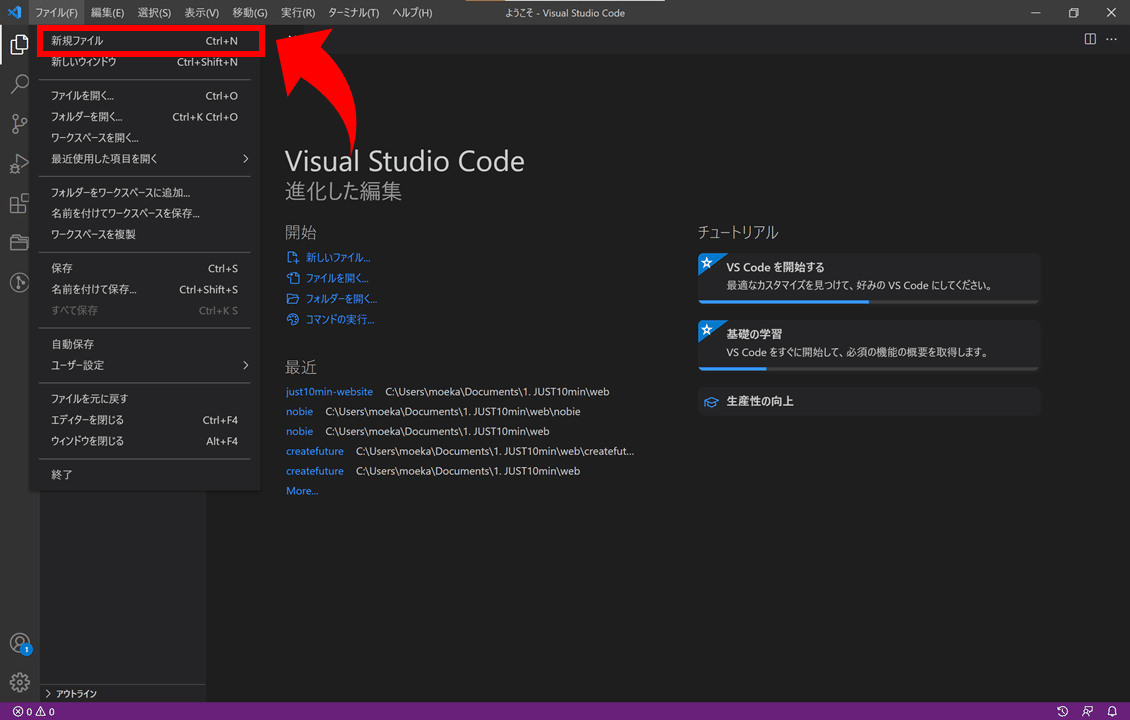This screenshot has height=720, width=1130.
Task: Choose フォルダーを開く... in the File menu
Action: click(144, 117)
